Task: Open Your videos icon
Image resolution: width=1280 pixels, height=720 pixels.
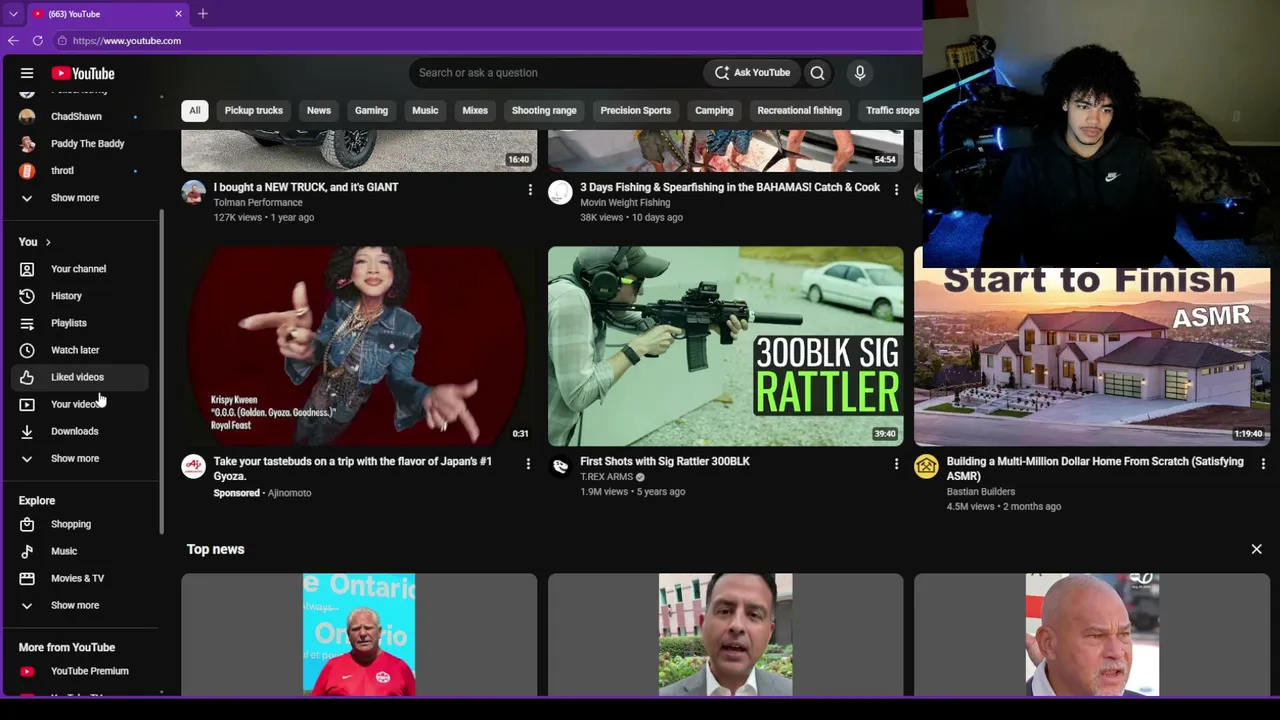Action: coord(27,404)
